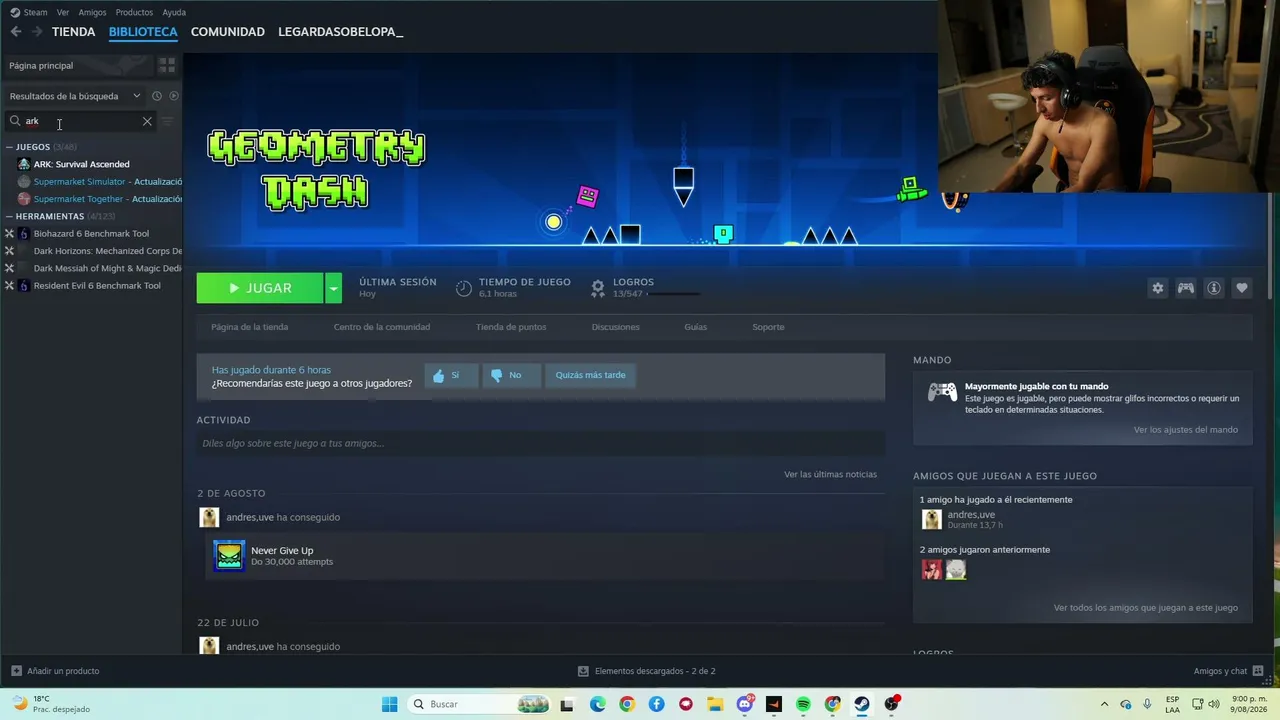Open Microsoft Edge from taskbar
This screenshot has width=1280, height=720.
click(597, 704)
